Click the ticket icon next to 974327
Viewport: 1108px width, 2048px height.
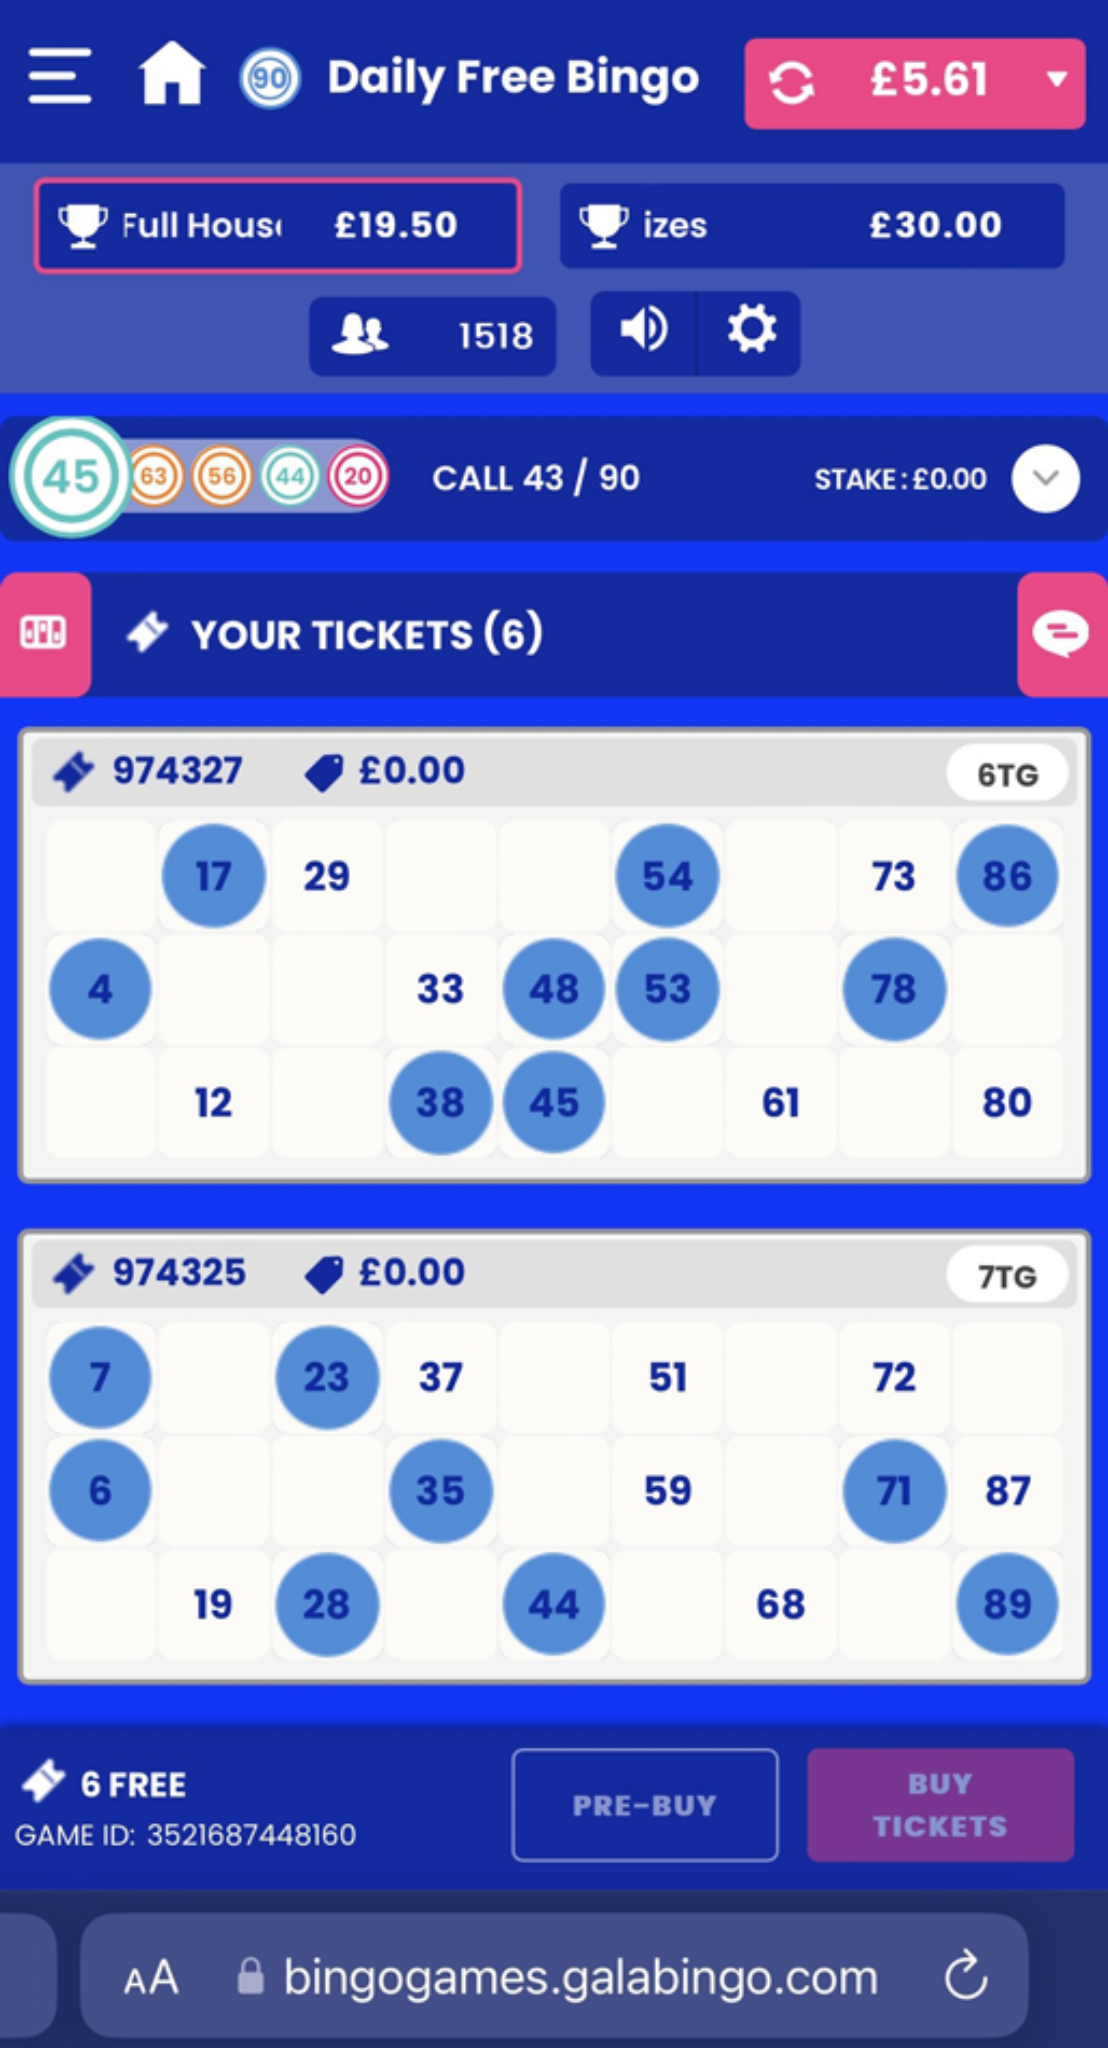tap(69, 770)
